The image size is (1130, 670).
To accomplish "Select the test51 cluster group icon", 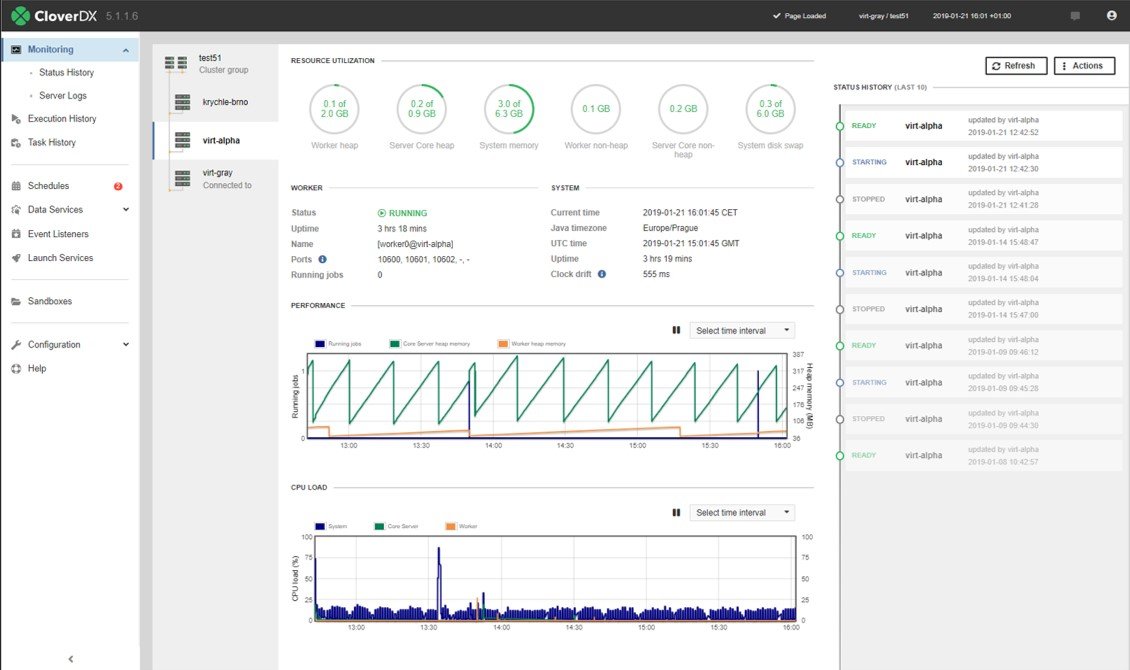I will pyautogui.click(x=175, y=63).
